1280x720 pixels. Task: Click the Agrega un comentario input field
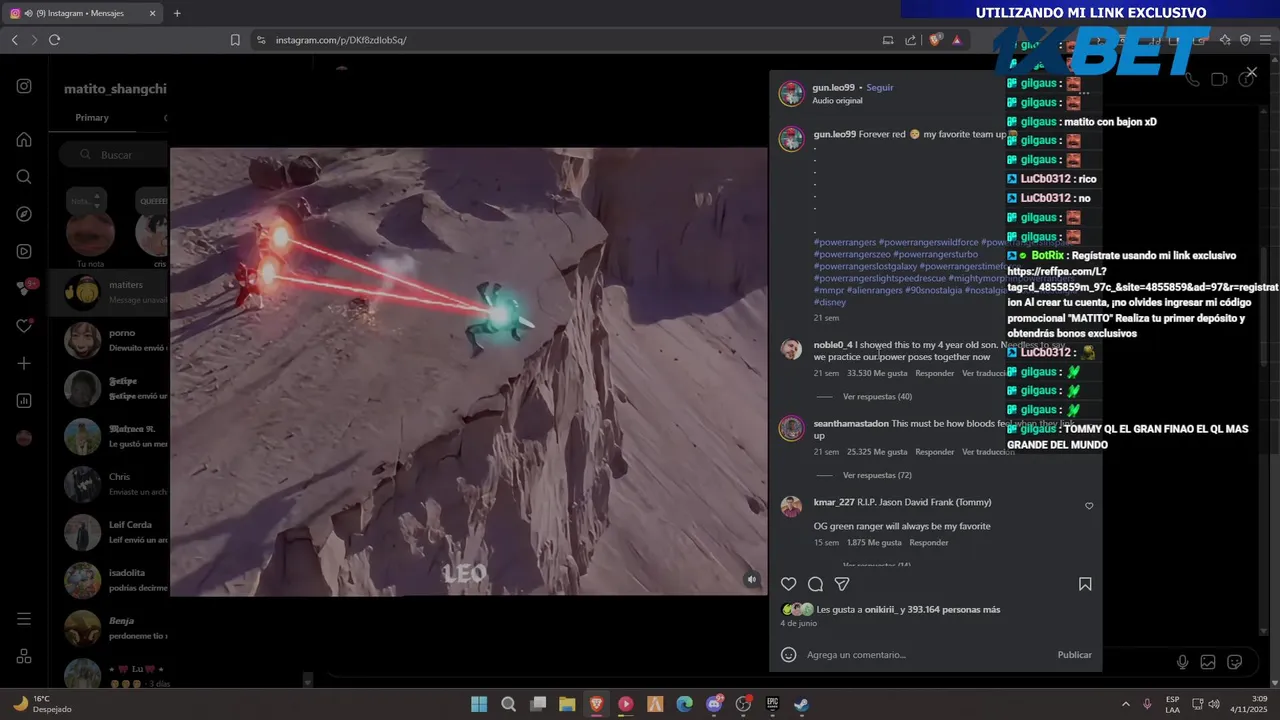point(925,655)
